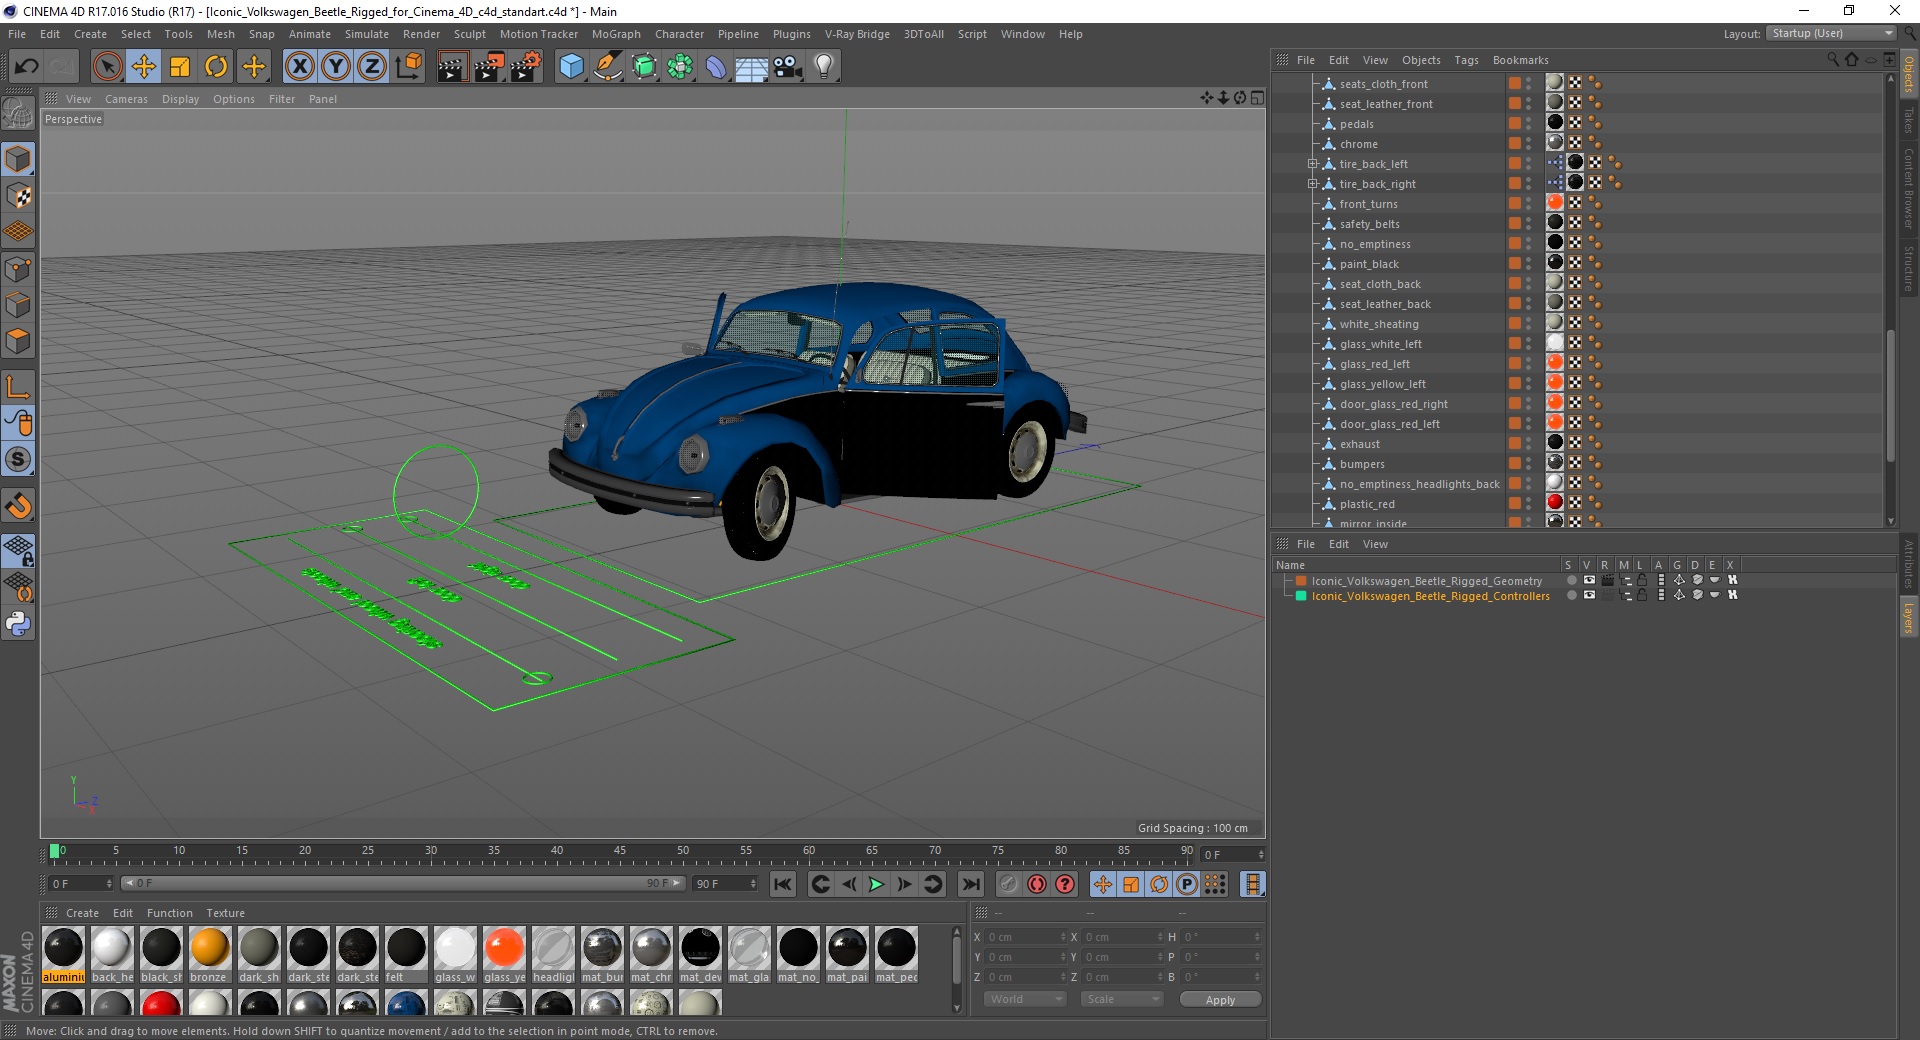
Task: Toggle the exhaust object's visibility dots
Action: pyautogui.click(x=1529, y=444)
